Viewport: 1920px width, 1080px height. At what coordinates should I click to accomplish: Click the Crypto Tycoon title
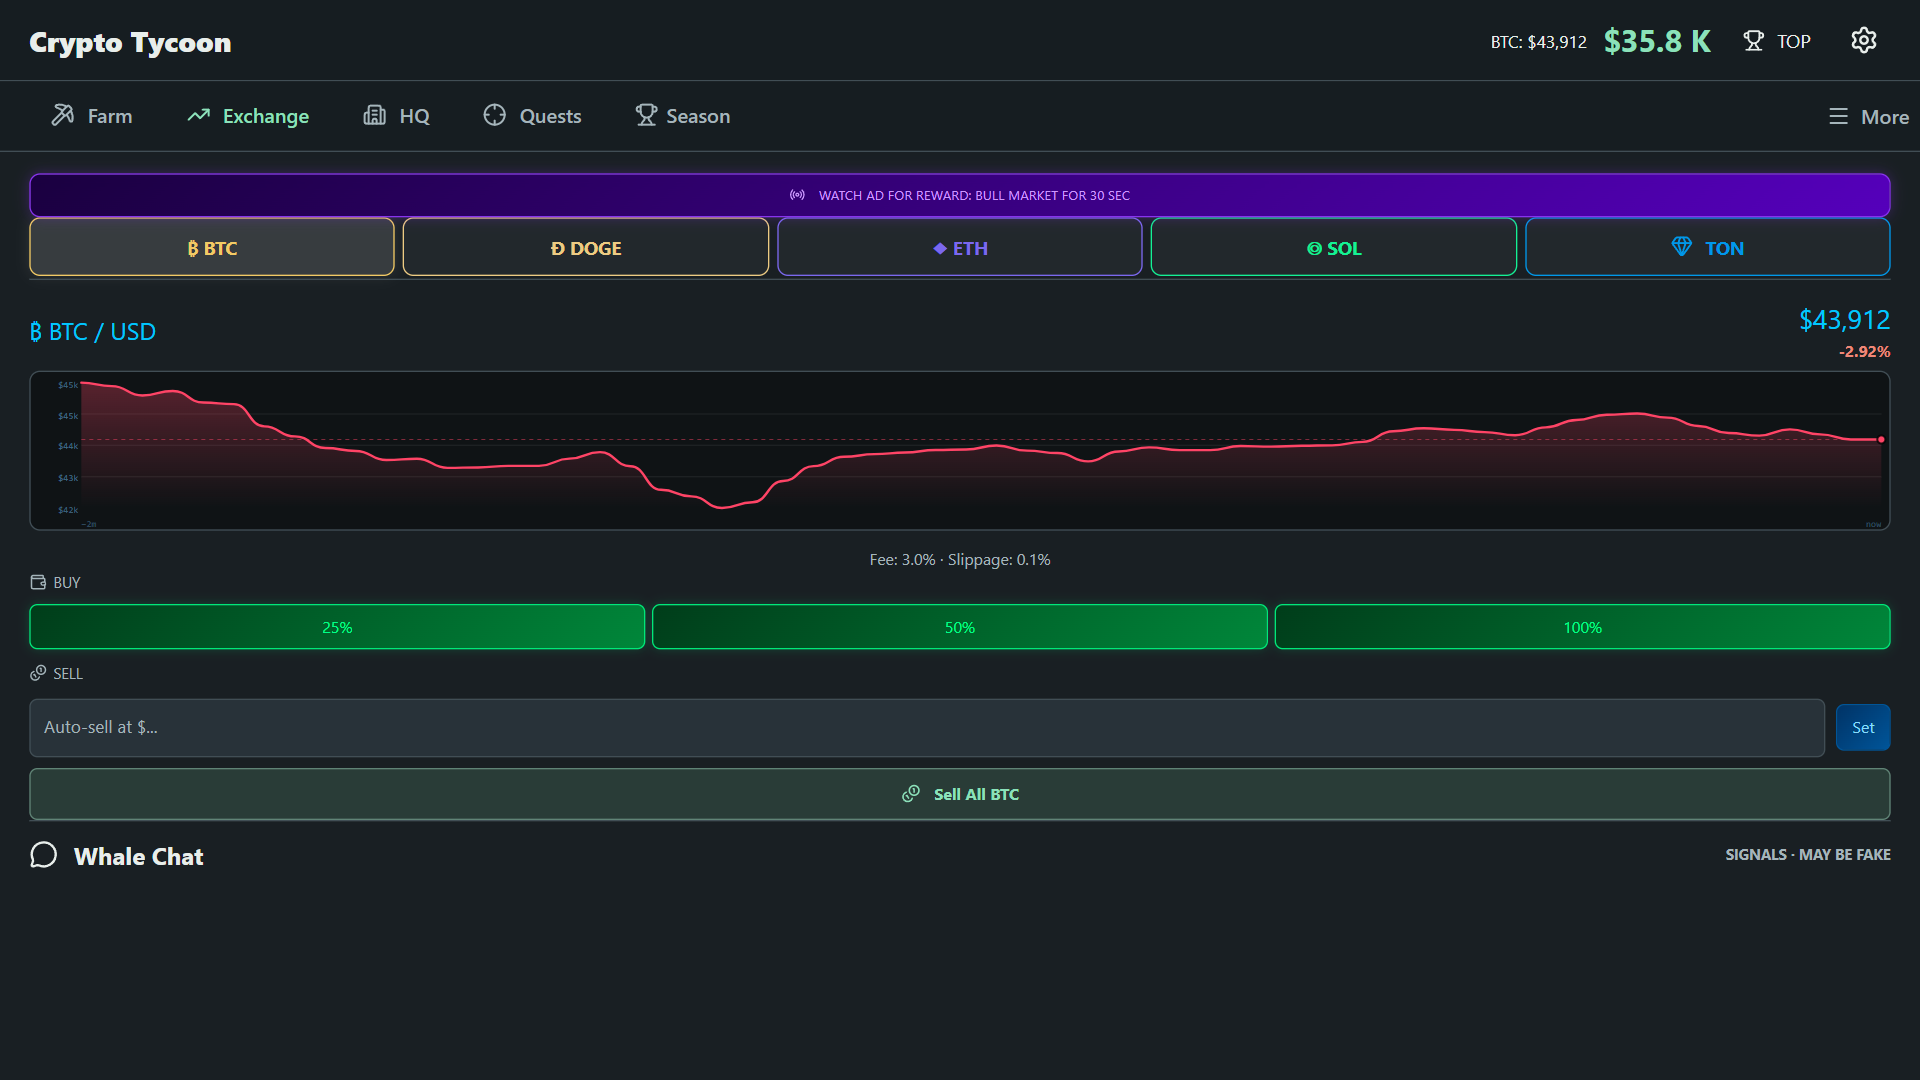click(x=130, y=42)
